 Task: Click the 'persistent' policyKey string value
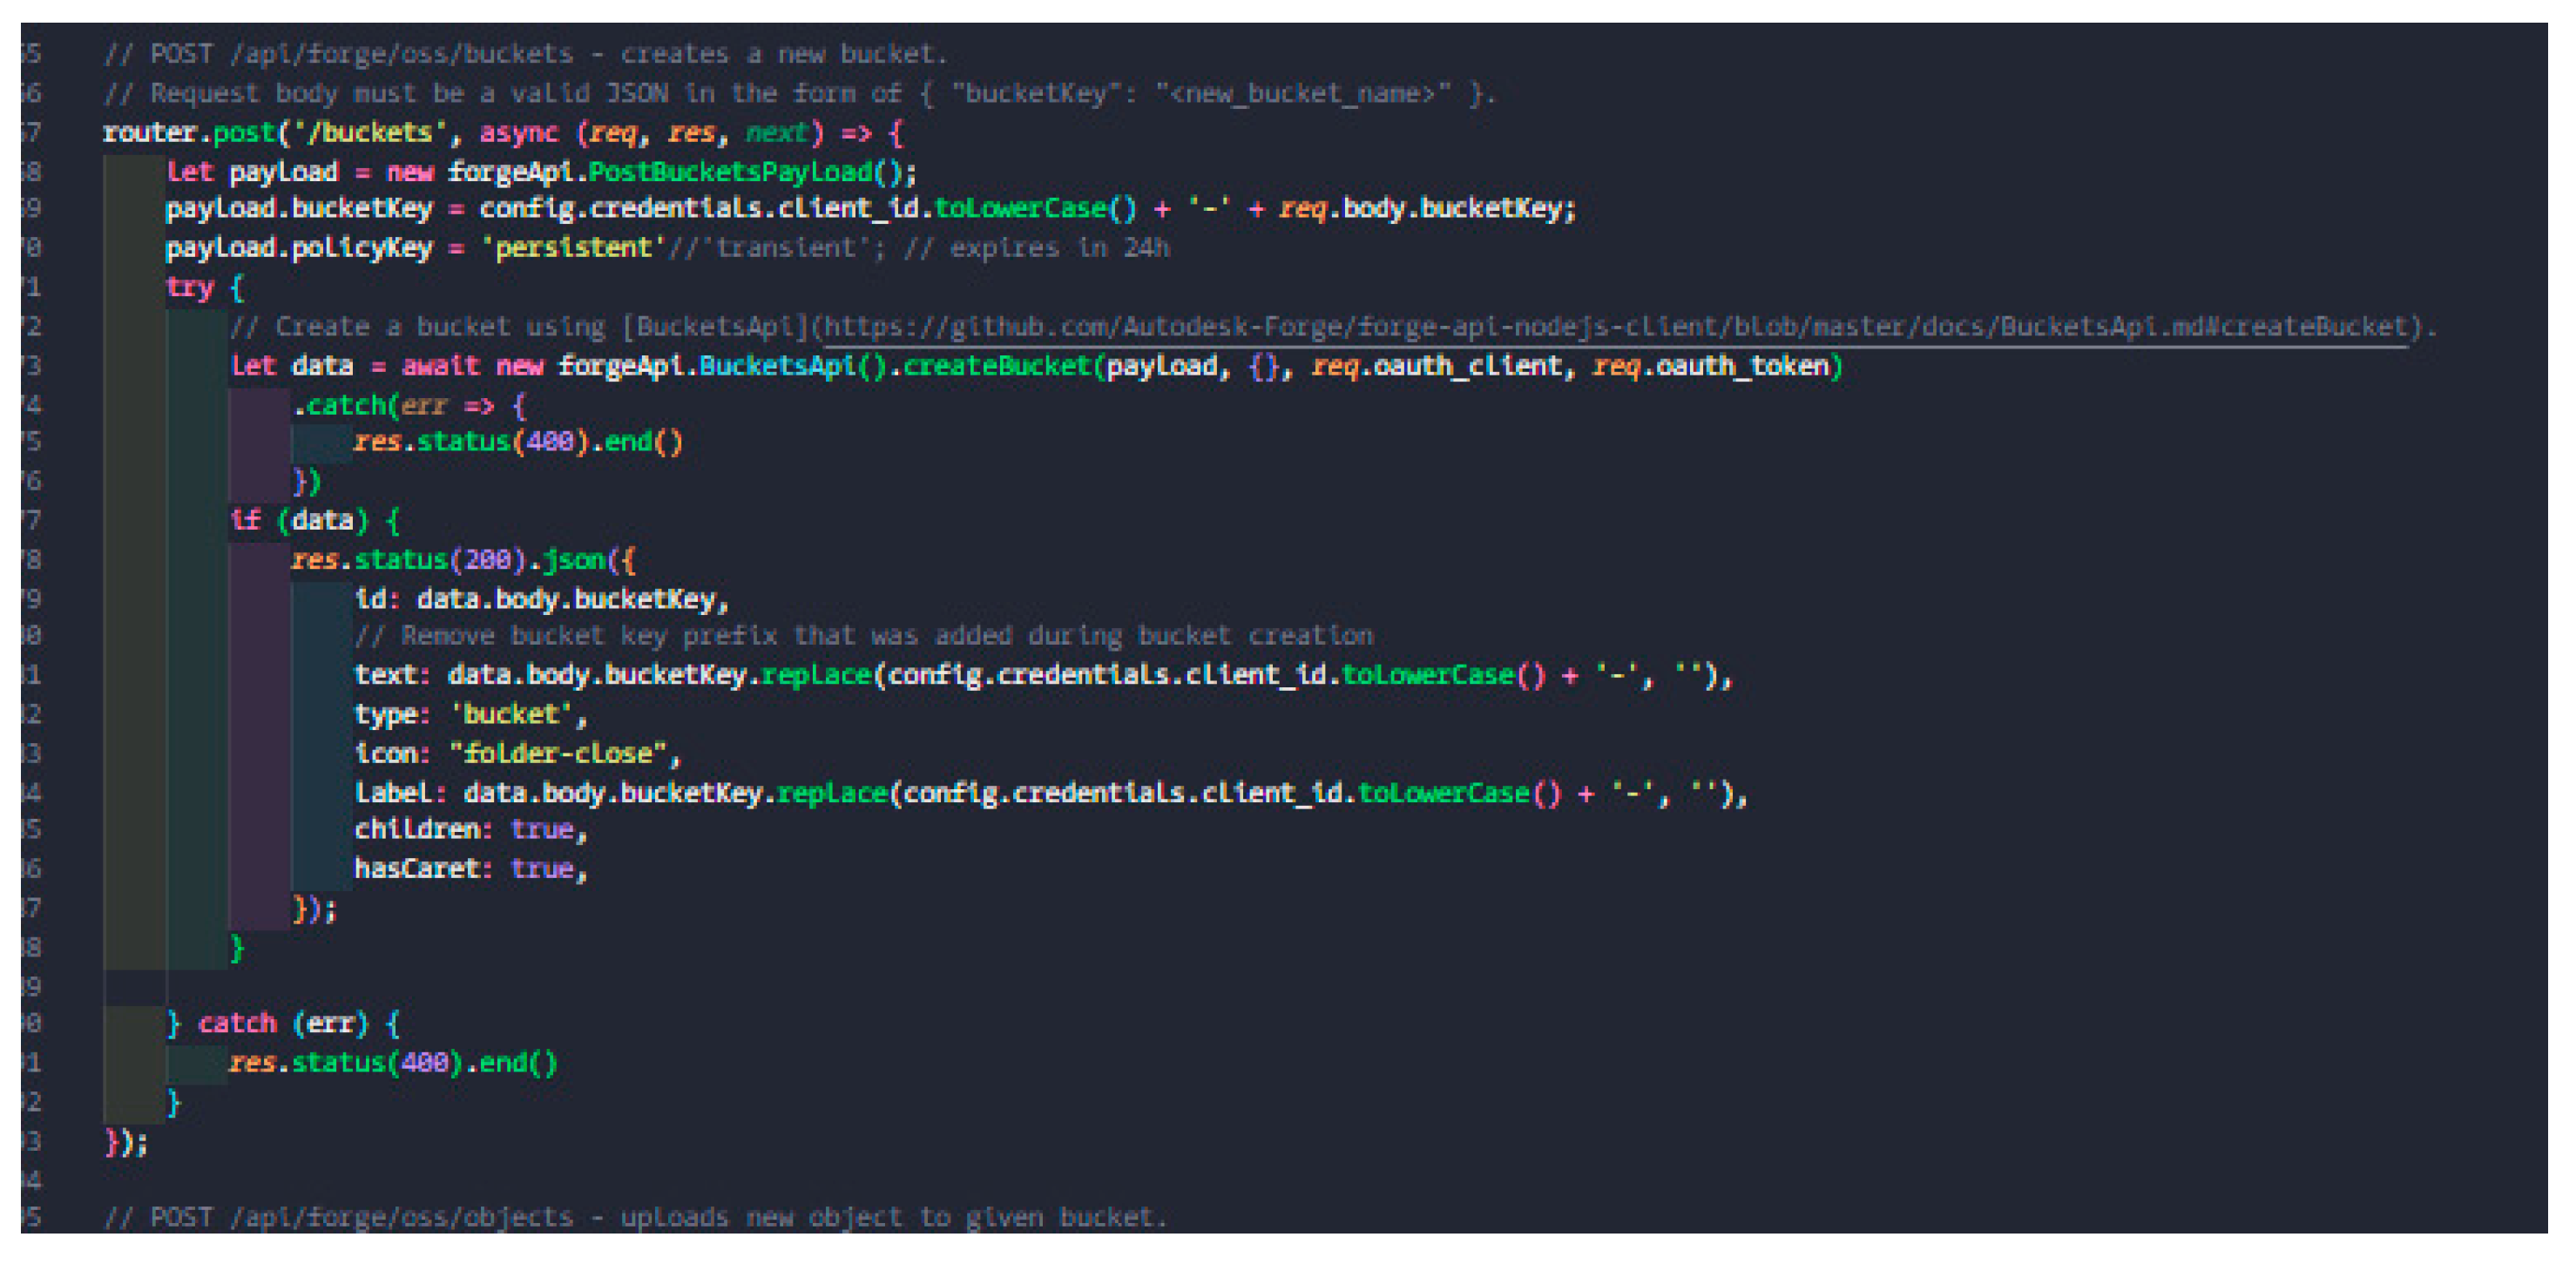point(573,248)
